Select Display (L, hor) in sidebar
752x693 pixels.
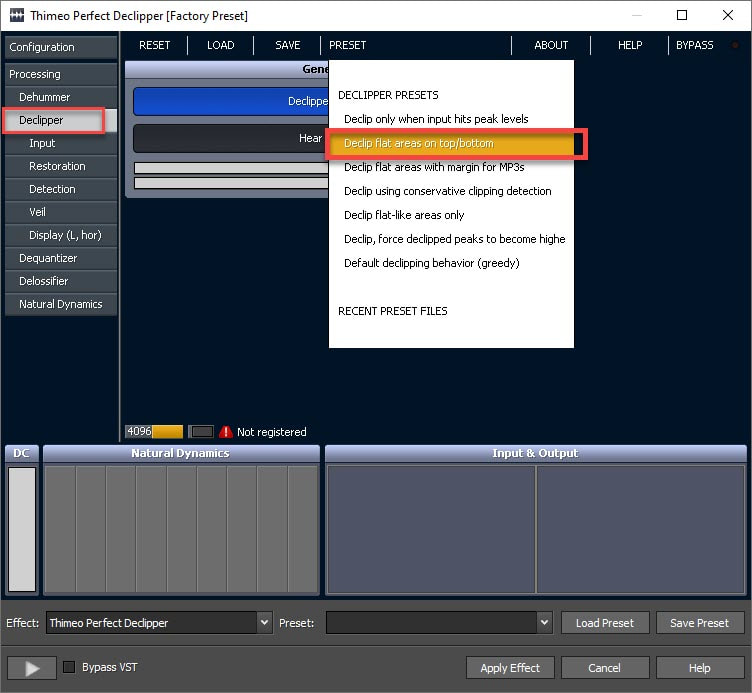click(x=61, y=235)
